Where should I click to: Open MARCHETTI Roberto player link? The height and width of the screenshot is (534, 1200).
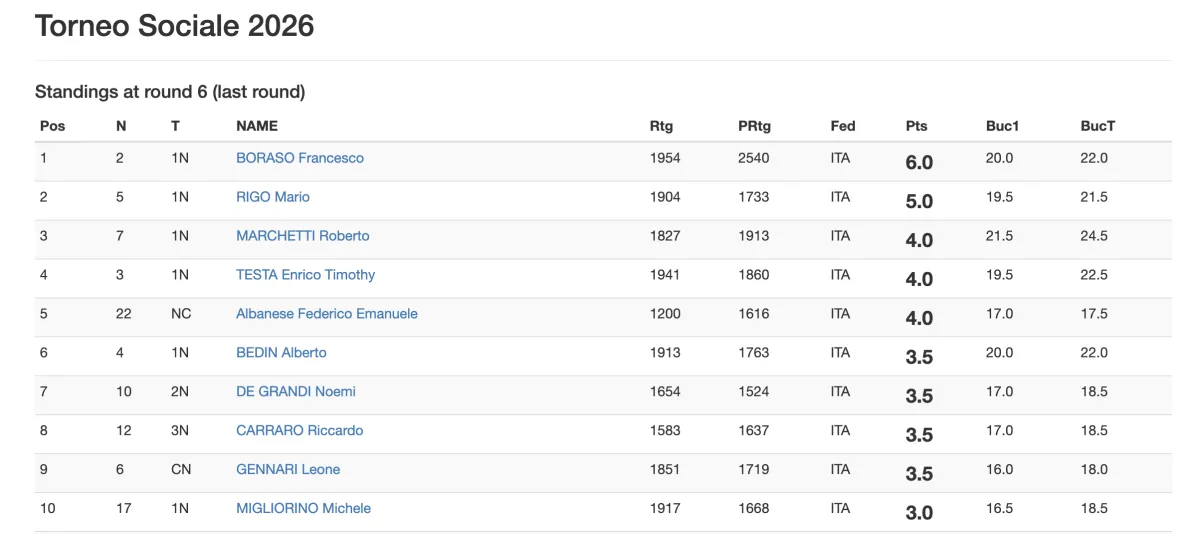pyautogui.click(x=303, y=236)
